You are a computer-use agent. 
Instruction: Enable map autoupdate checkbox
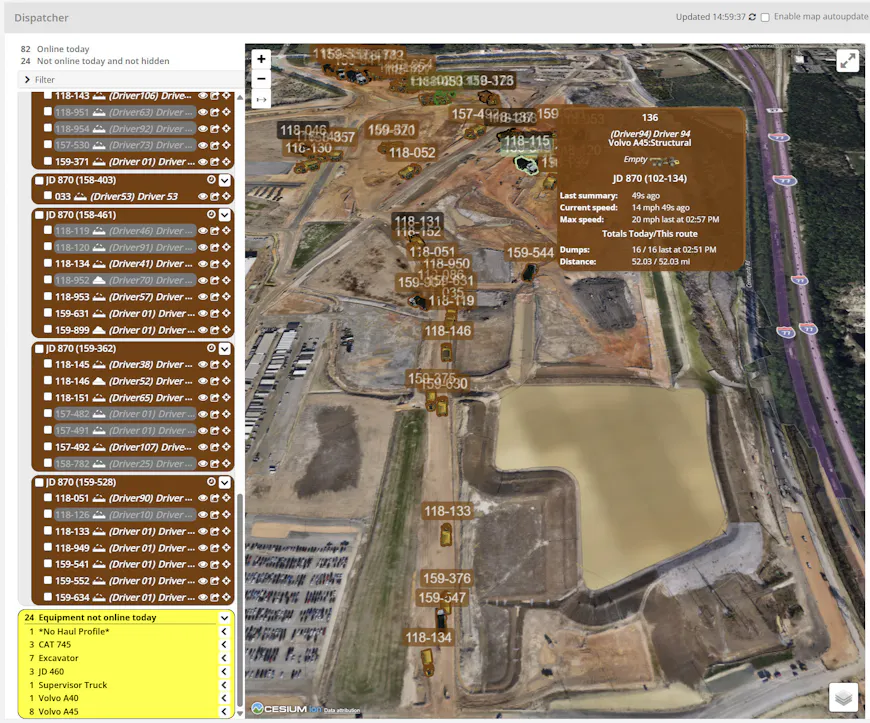click(x=765, y=17)
